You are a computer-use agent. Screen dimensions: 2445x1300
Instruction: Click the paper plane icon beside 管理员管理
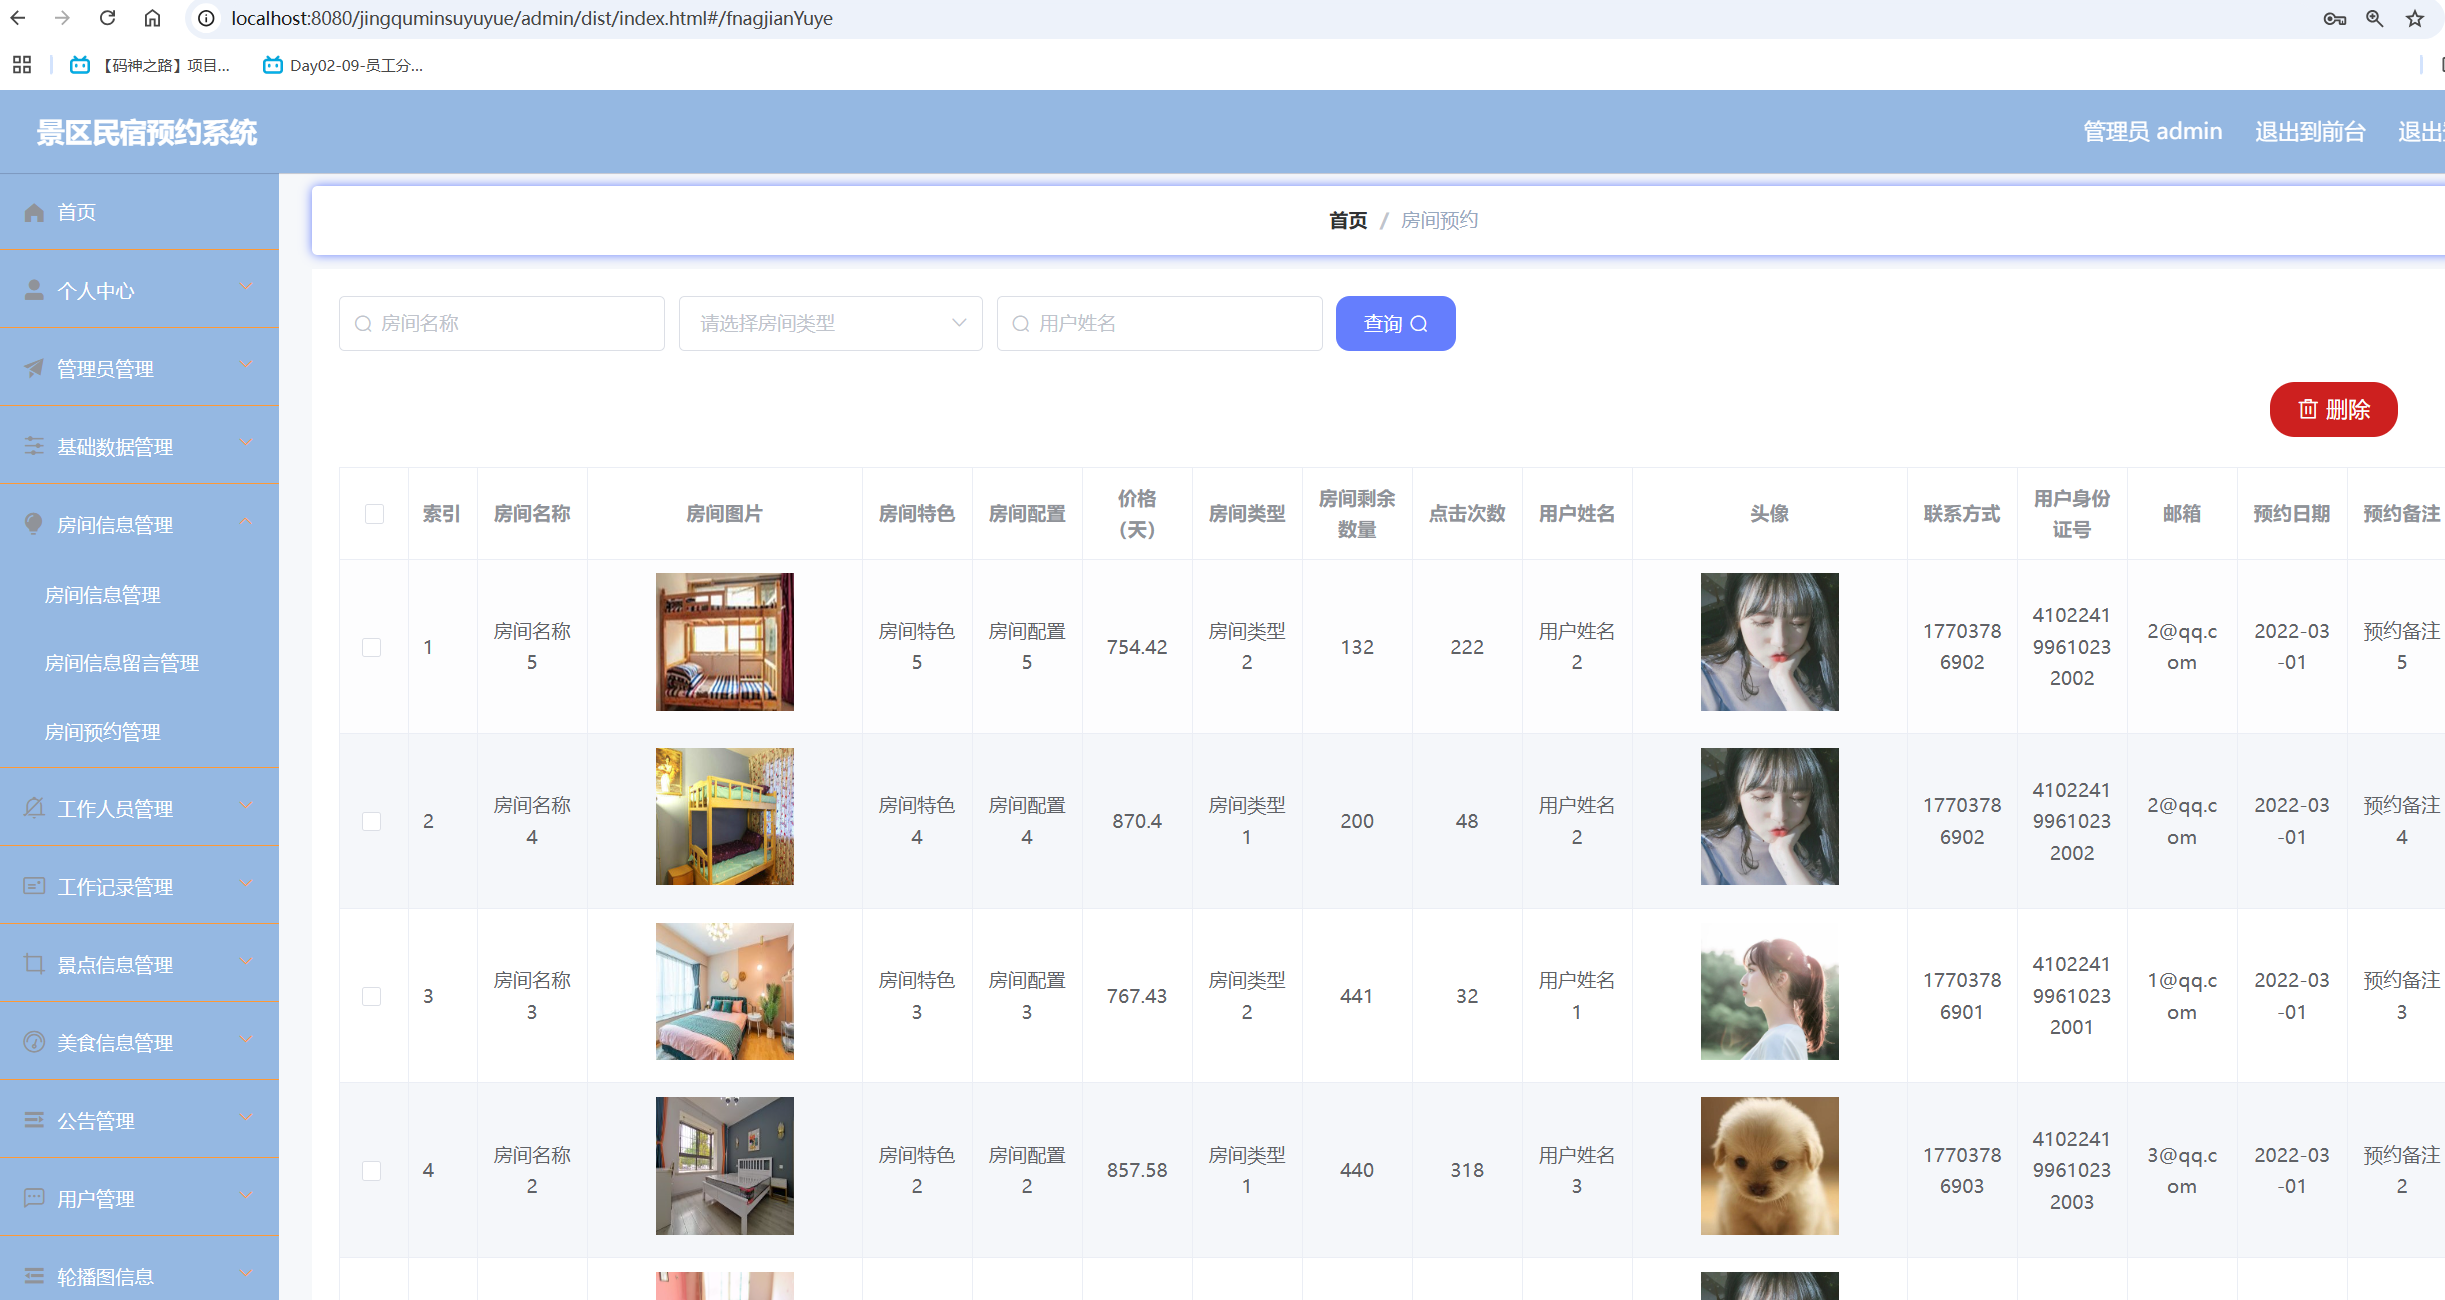coord(34,368)
